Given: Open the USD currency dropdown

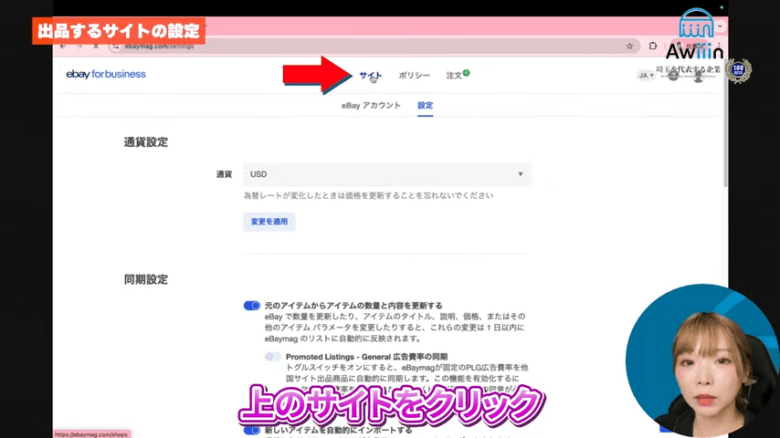Looking at the screenshot, I should point(387,174).
